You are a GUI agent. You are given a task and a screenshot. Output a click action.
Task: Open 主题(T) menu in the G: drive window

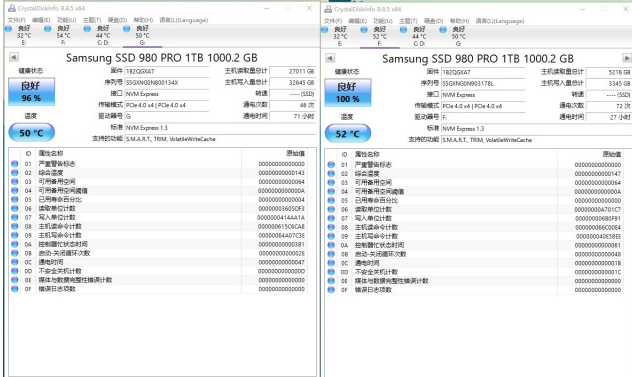pos(92,20)
